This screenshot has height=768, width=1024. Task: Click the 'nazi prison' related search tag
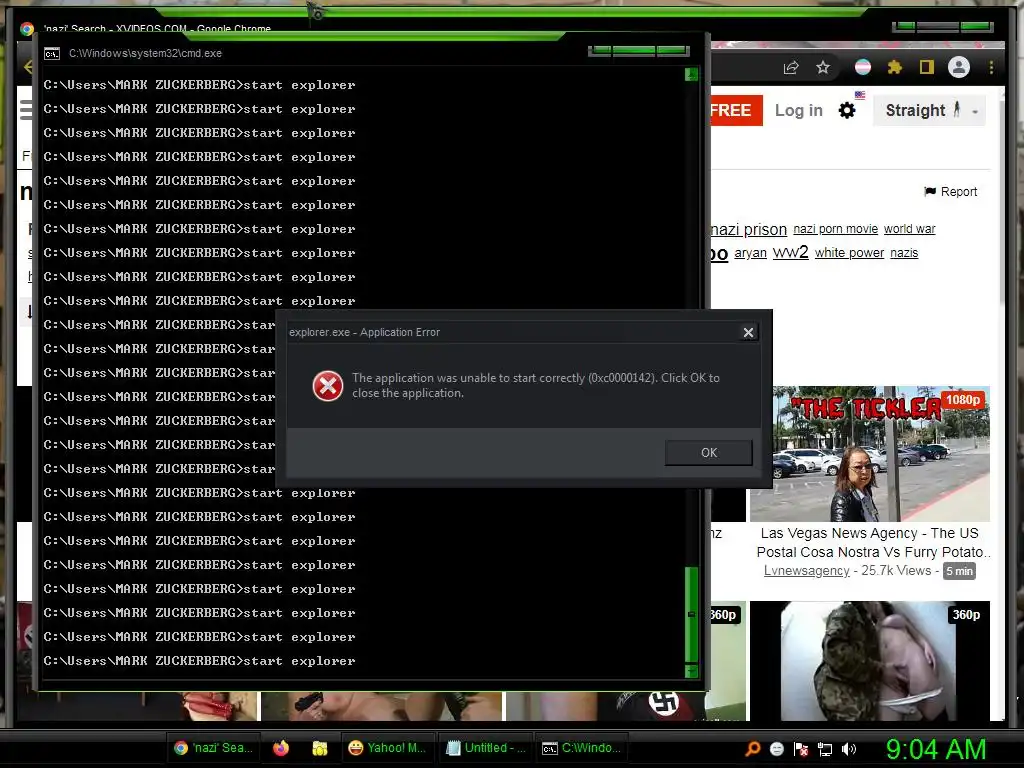(x=748, y=229)
